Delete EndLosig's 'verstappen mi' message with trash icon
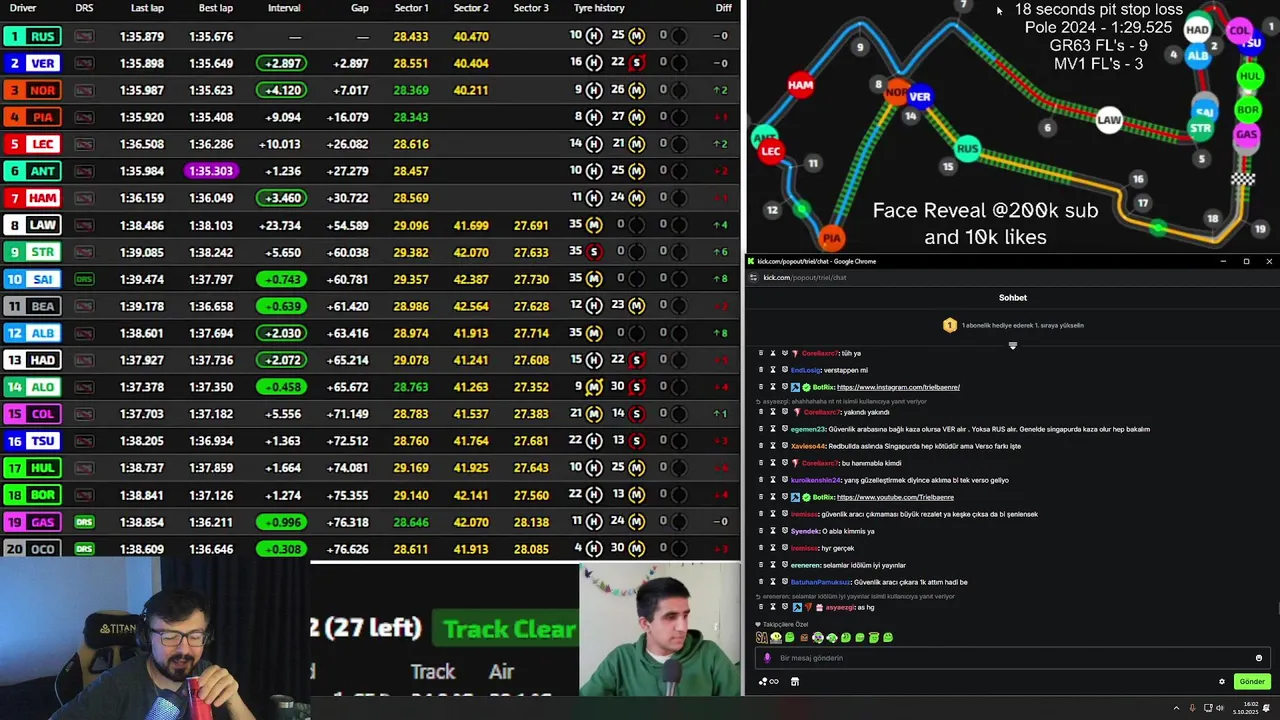 tap(761, 370)
